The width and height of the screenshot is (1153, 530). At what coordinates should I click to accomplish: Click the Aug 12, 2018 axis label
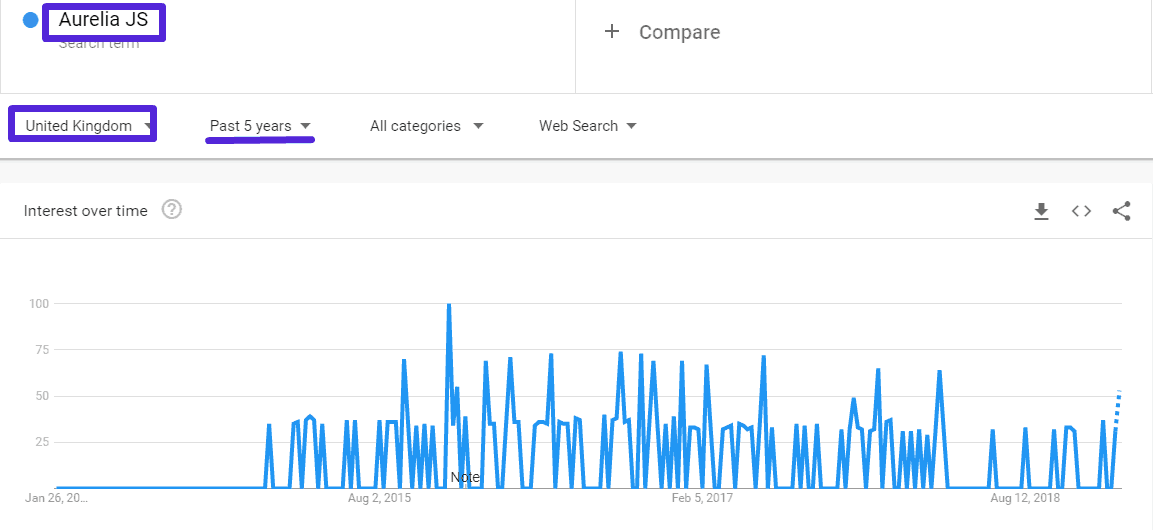coord(1024,497)
